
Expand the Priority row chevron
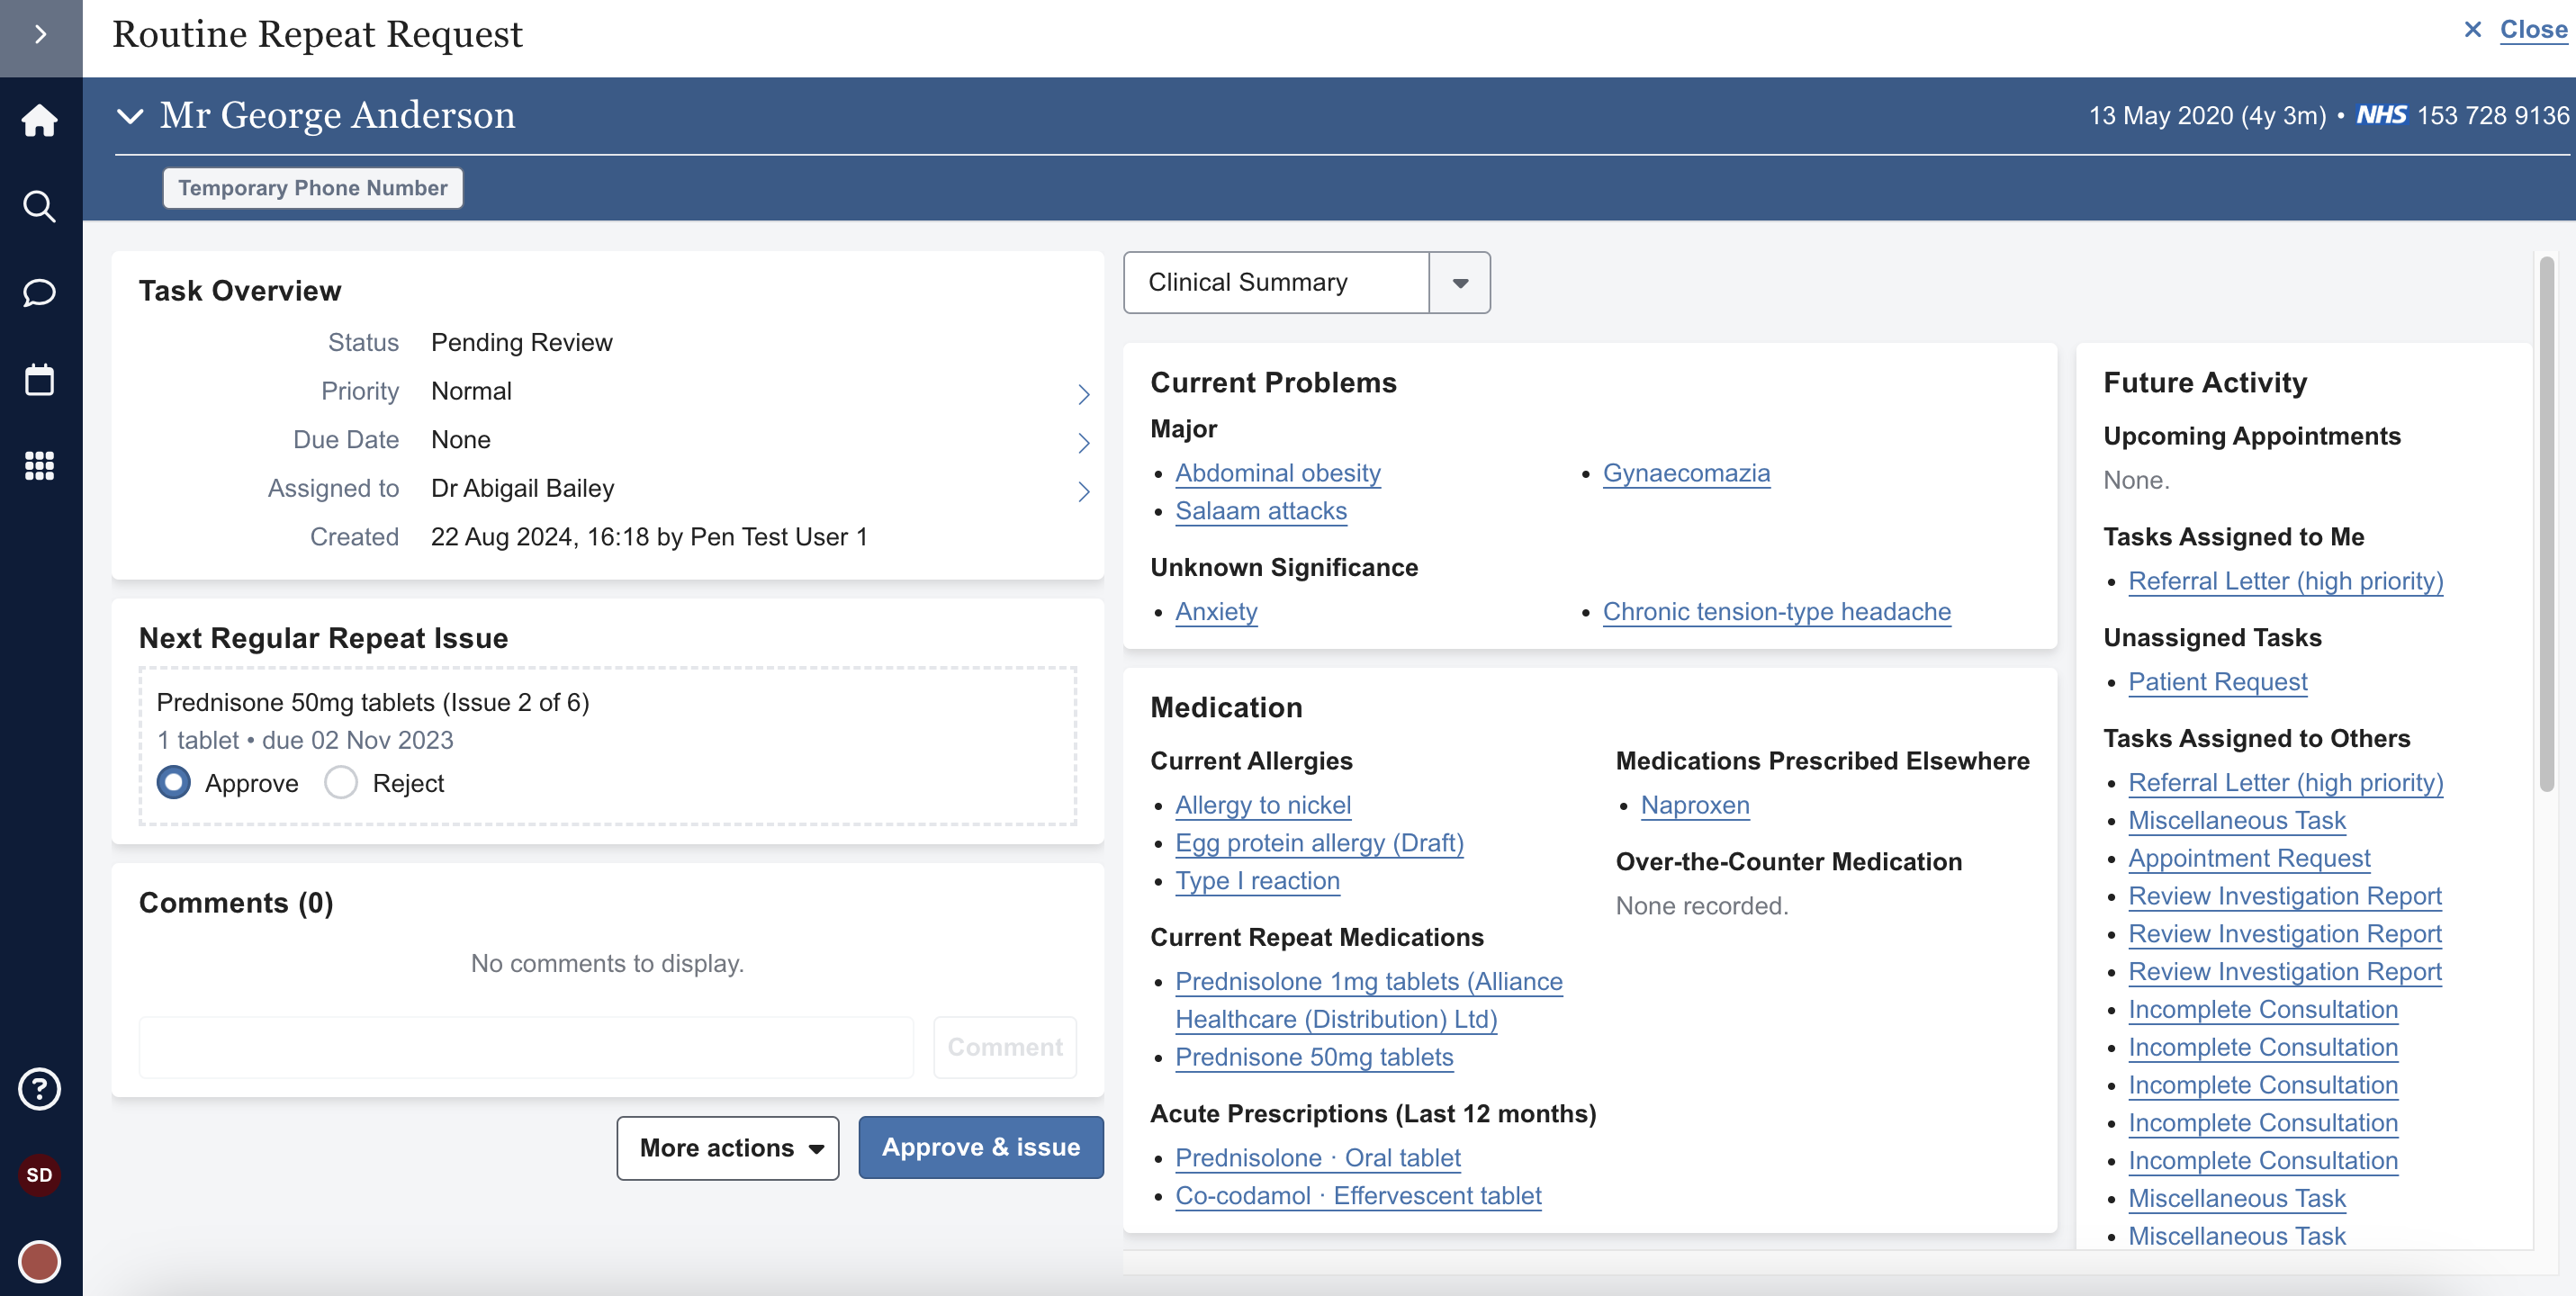1083,394
